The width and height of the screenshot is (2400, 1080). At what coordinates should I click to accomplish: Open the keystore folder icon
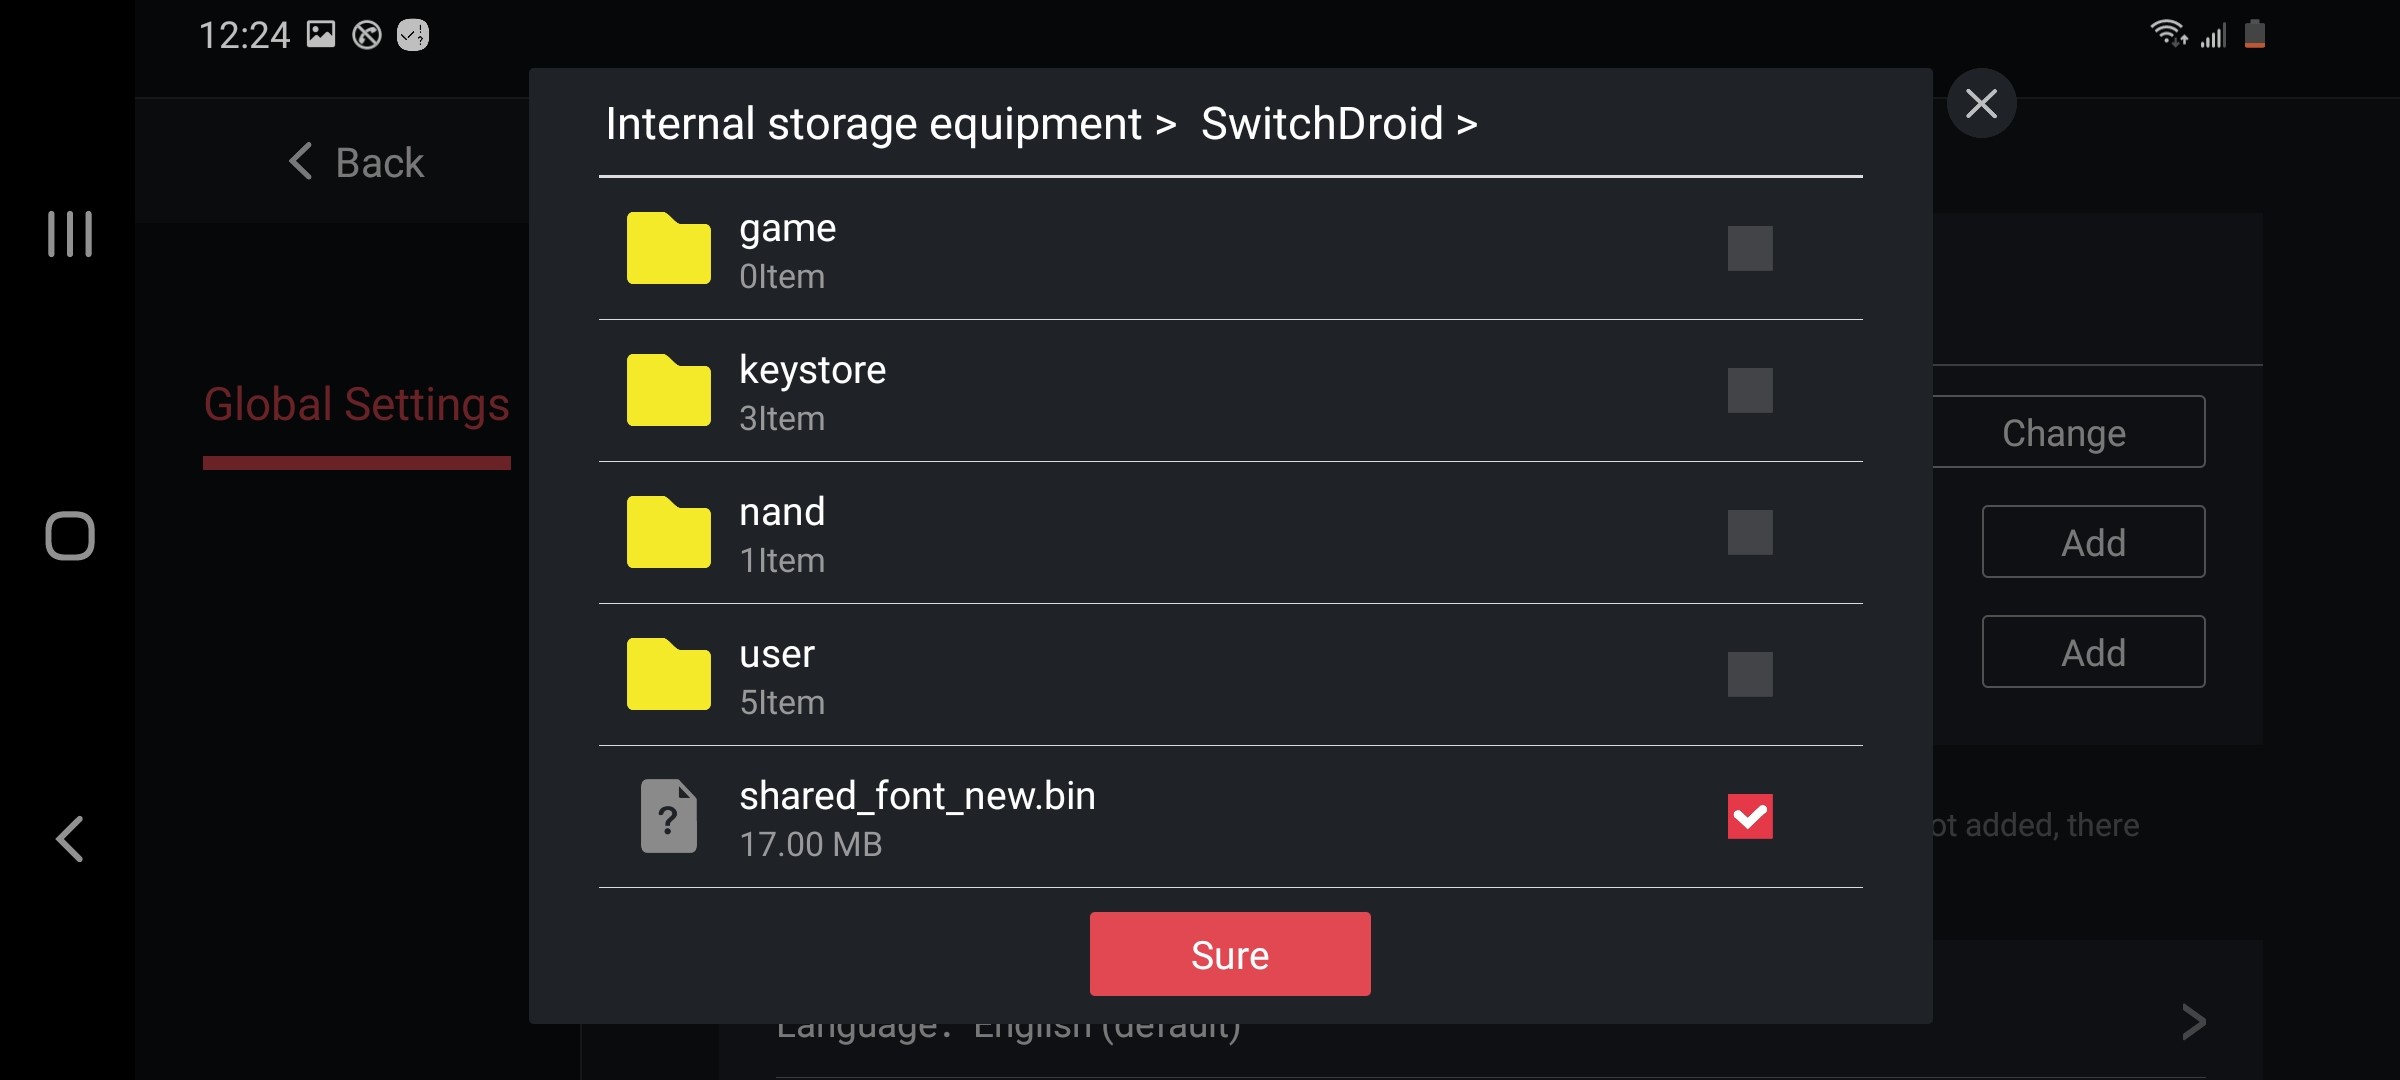pyautogui.click(x=668, y=390)
